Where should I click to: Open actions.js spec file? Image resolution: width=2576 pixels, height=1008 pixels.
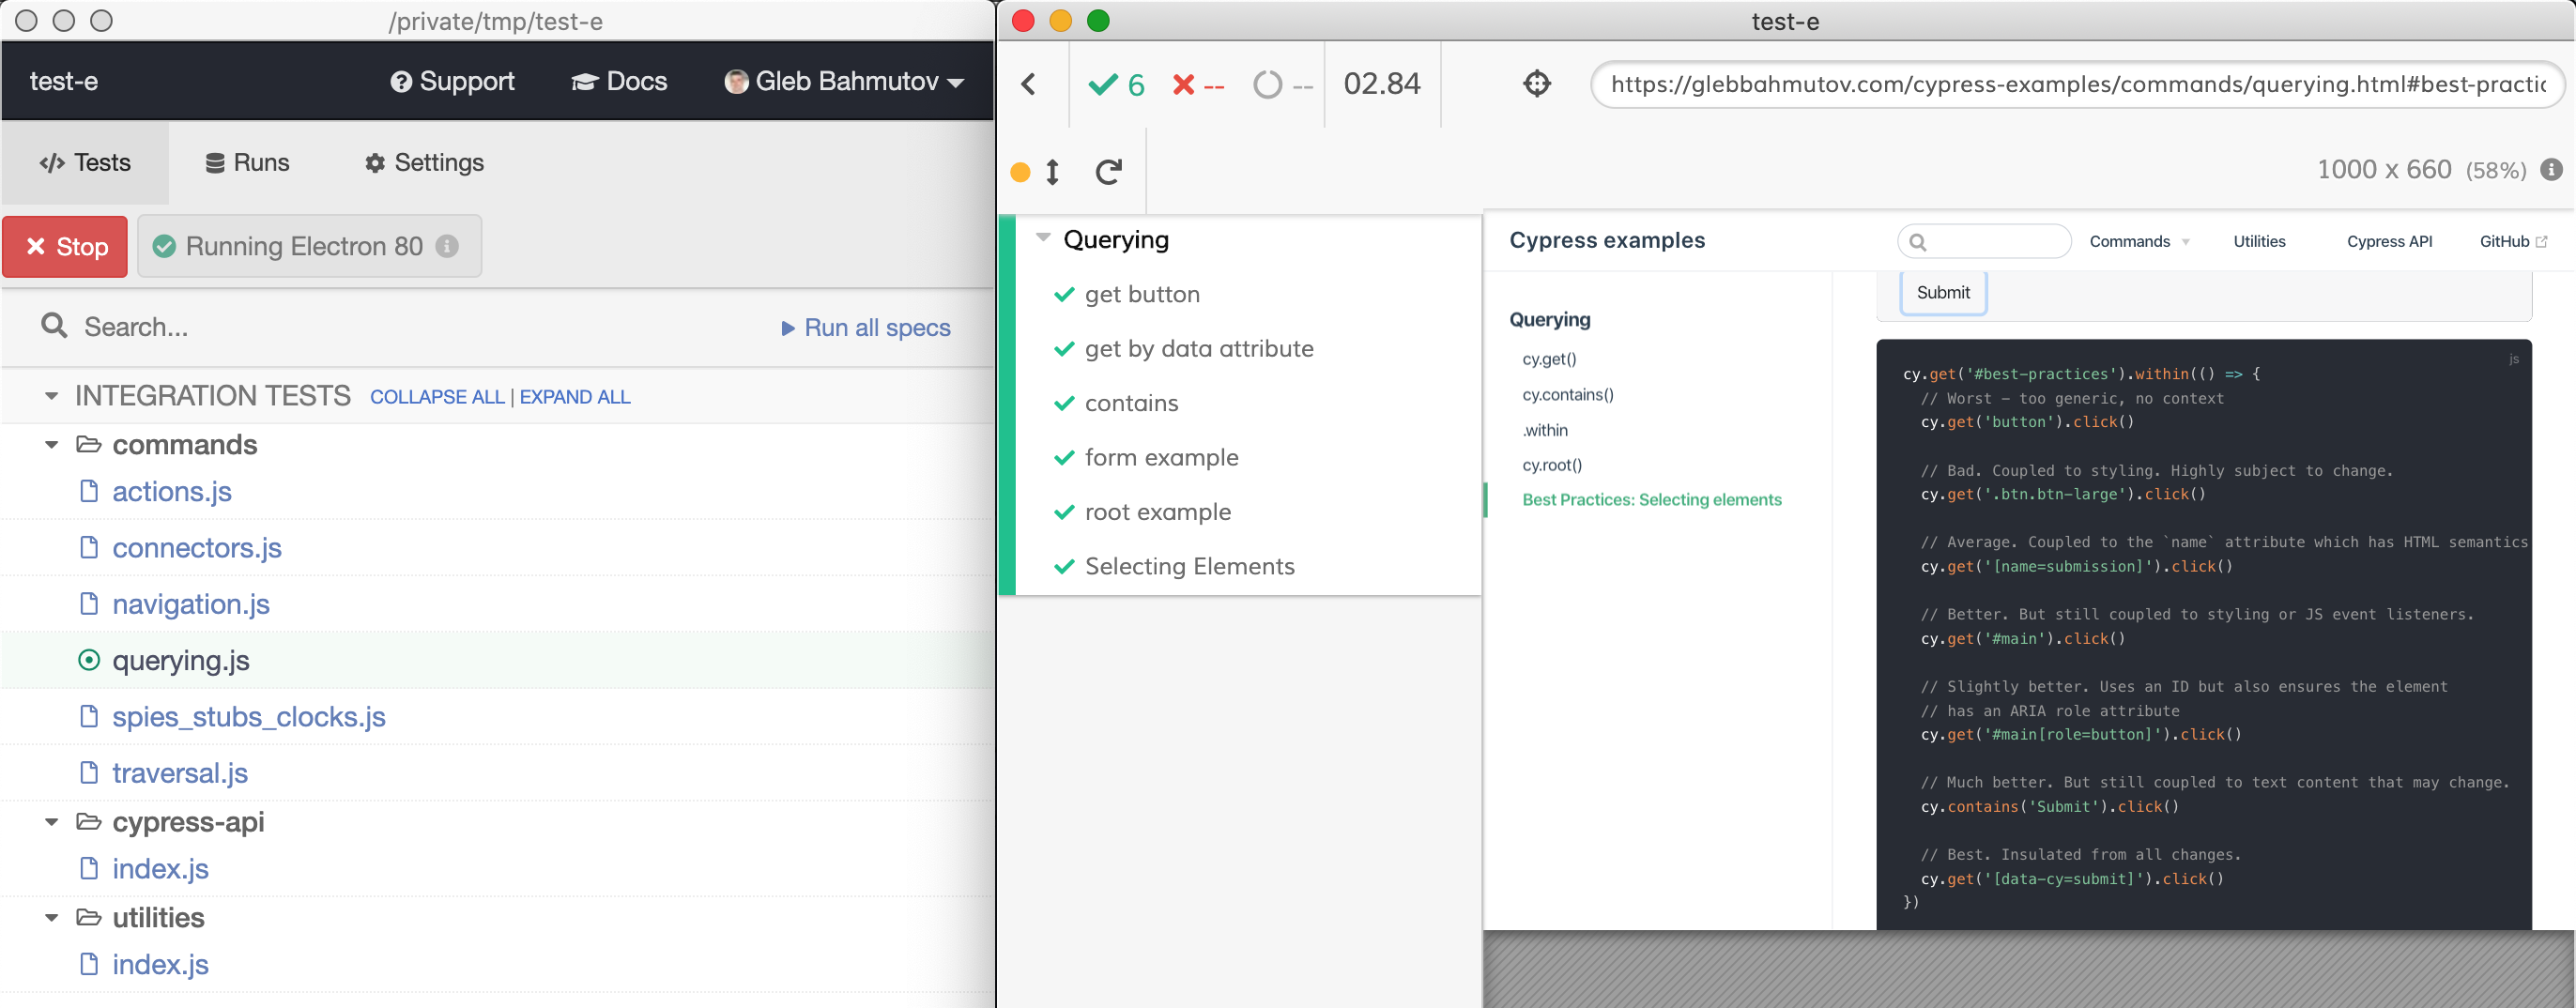tap(171, 492)
